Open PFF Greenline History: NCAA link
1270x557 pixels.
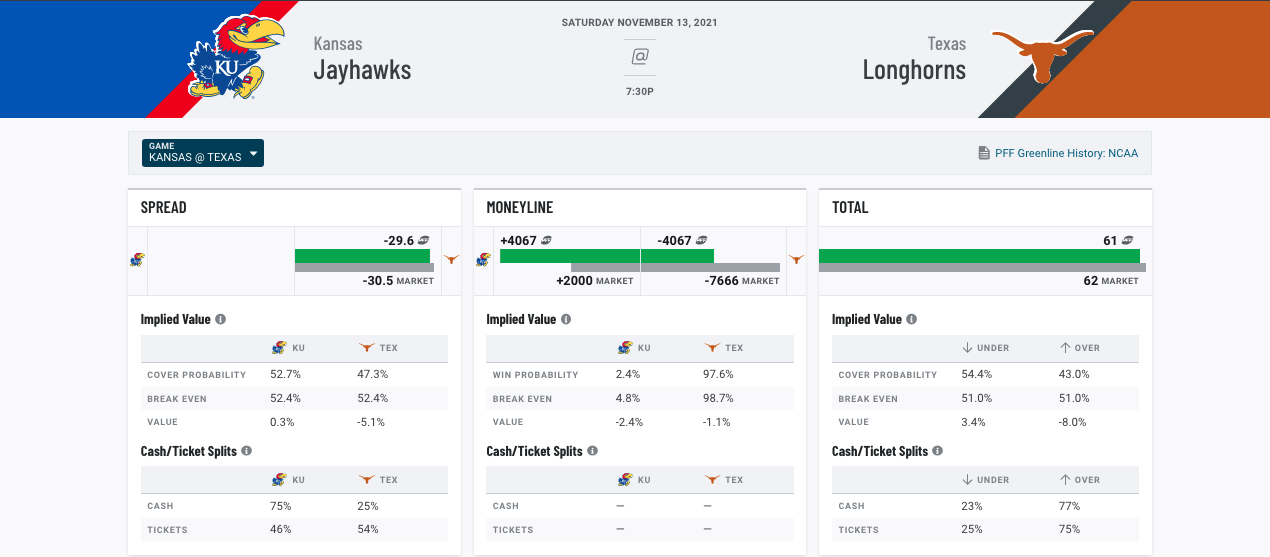[1066, 154]
